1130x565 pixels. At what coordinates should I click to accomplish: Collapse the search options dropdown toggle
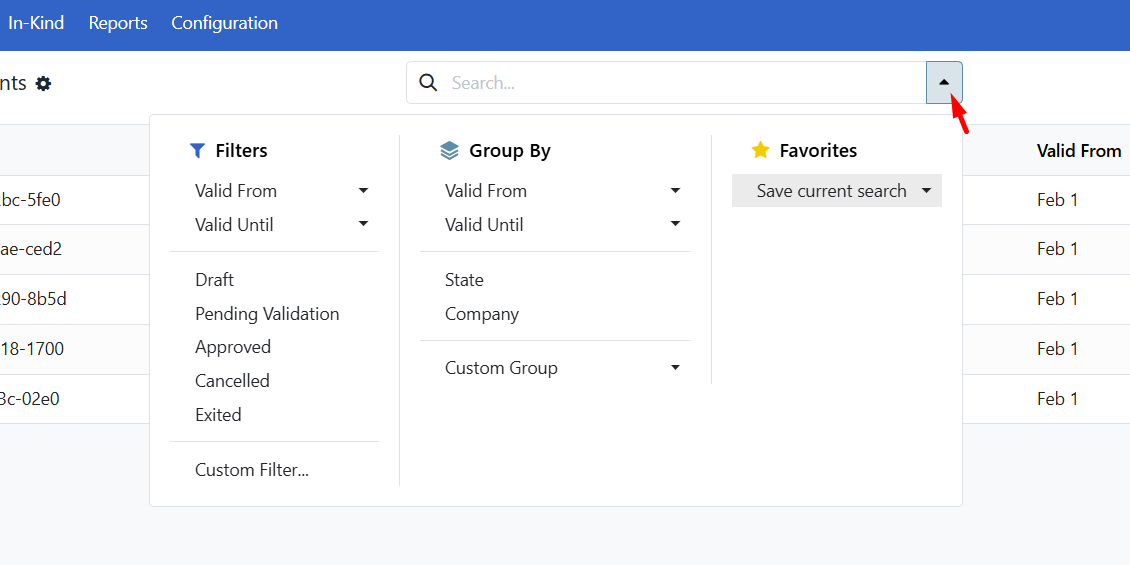coord(944,82)
